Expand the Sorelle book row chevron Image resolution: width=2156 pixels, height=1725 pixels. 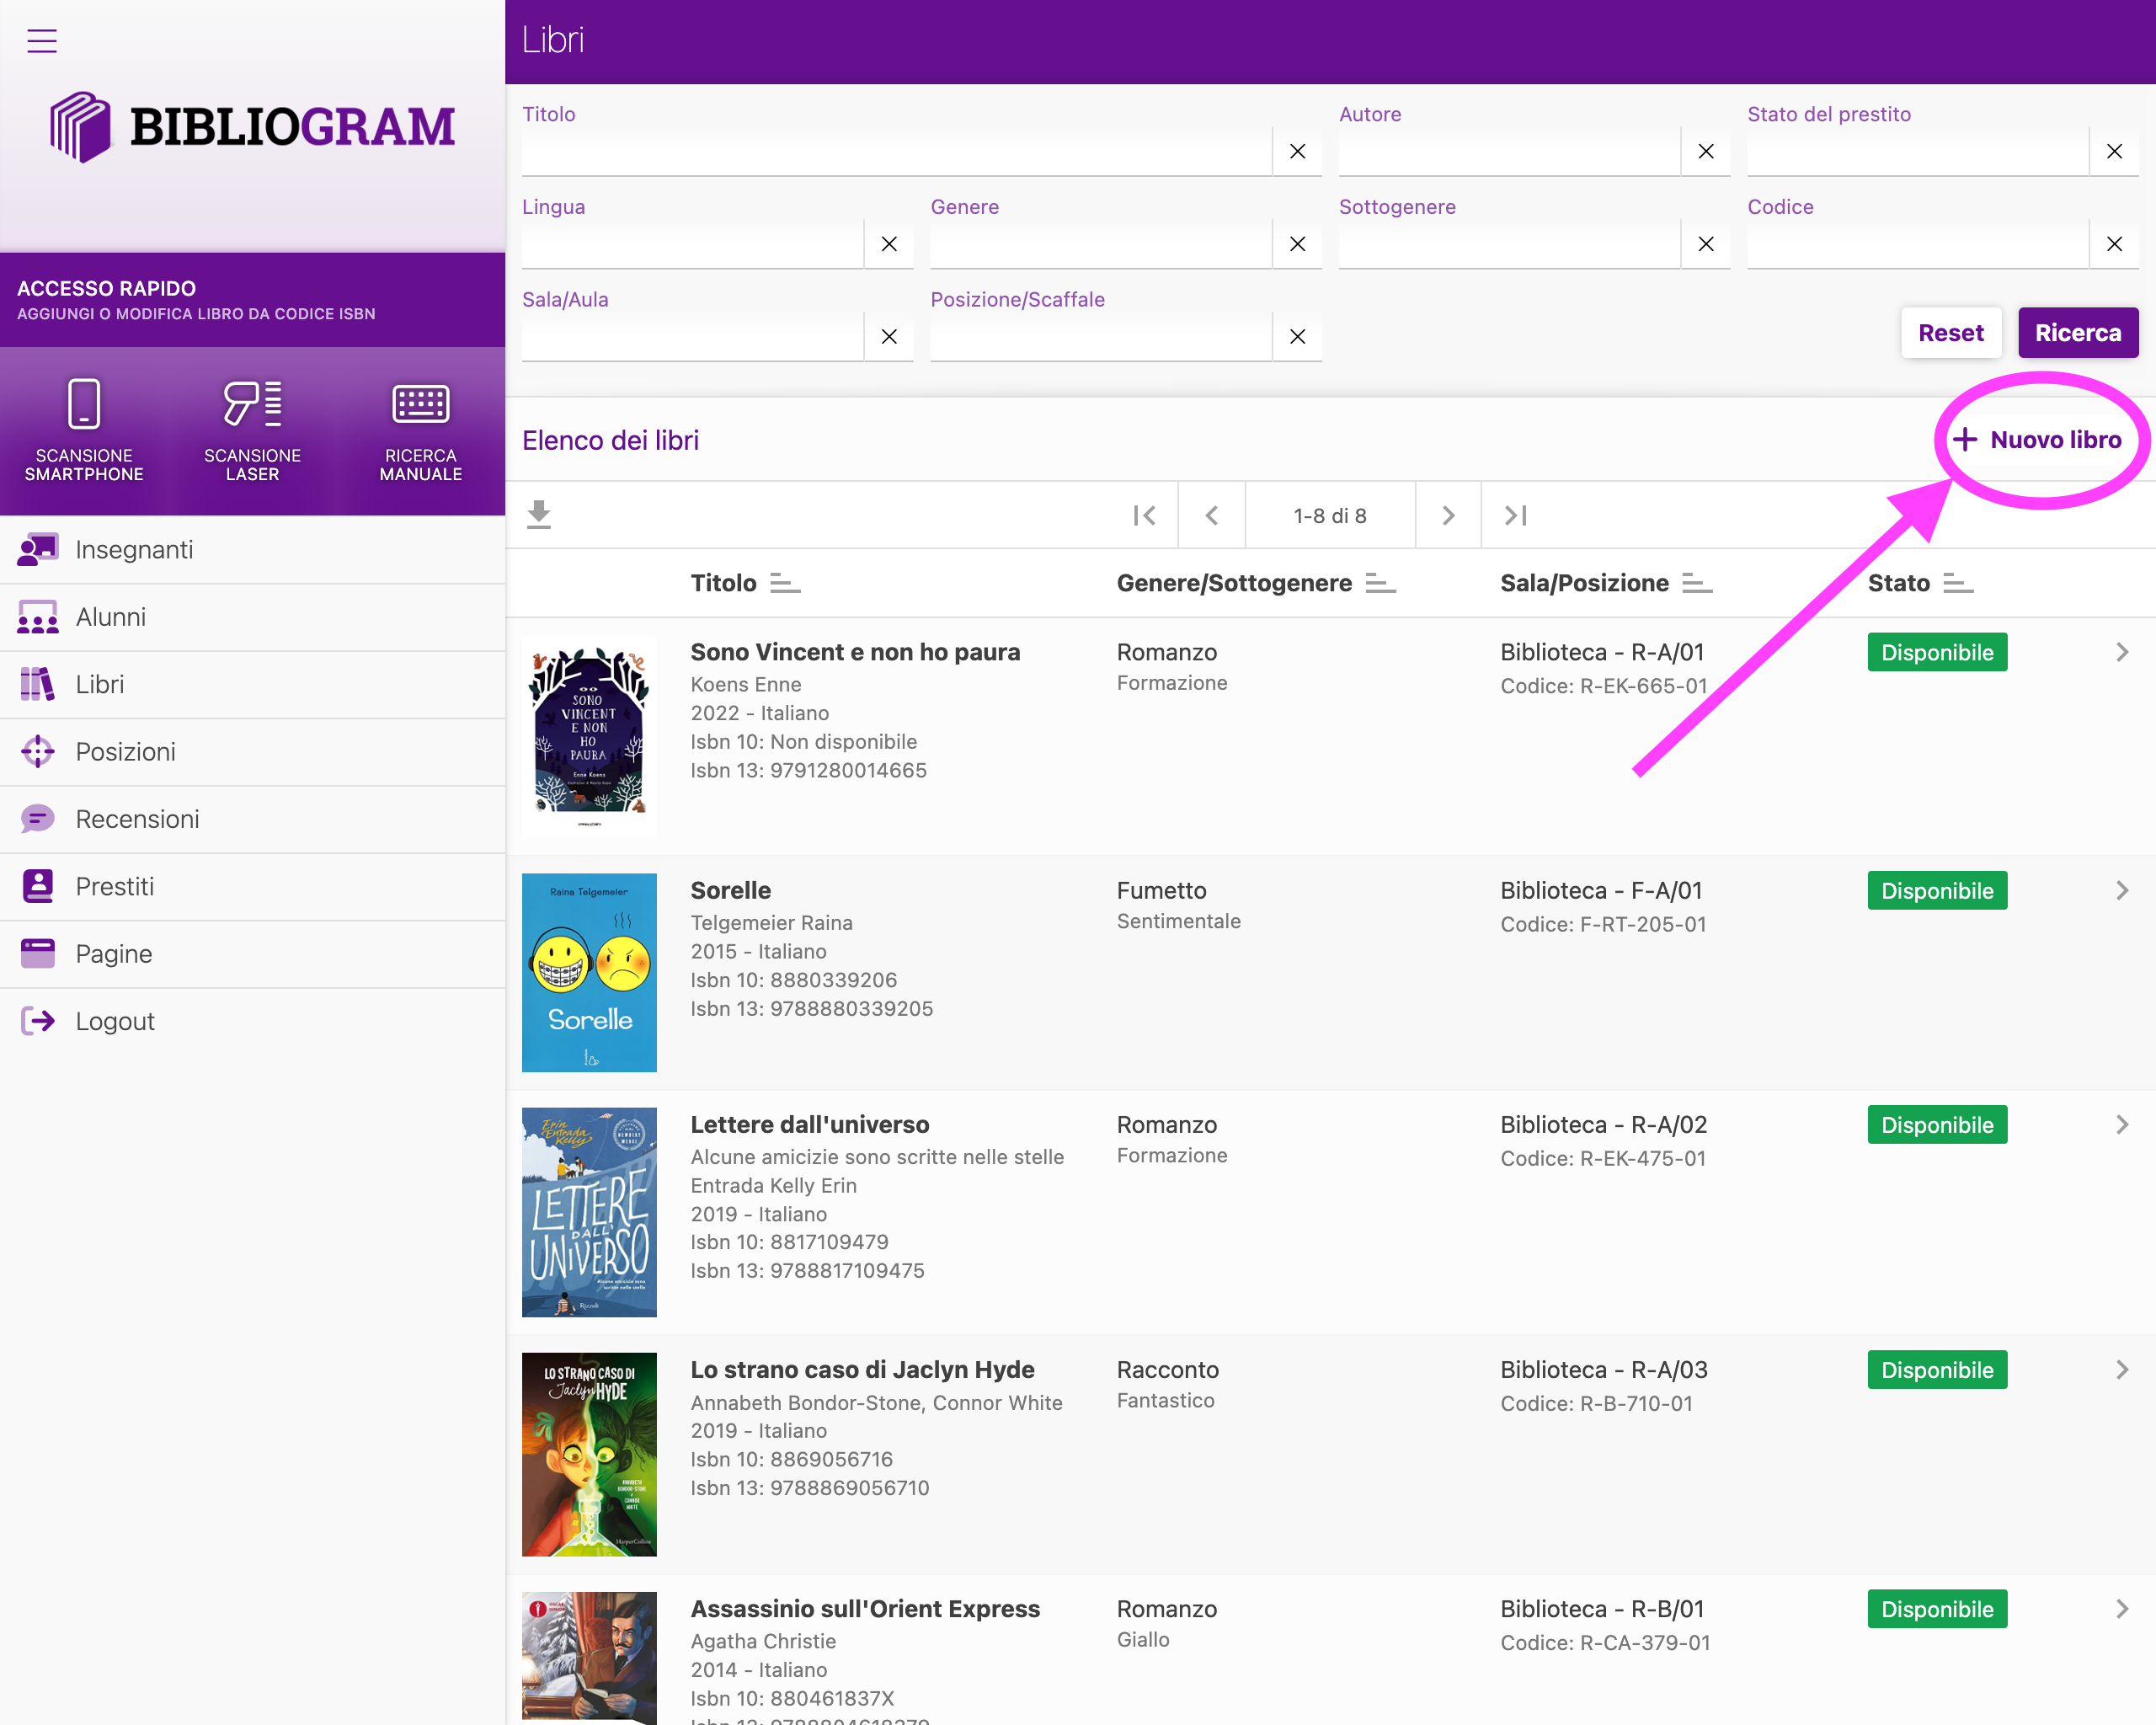point(2122,890)
